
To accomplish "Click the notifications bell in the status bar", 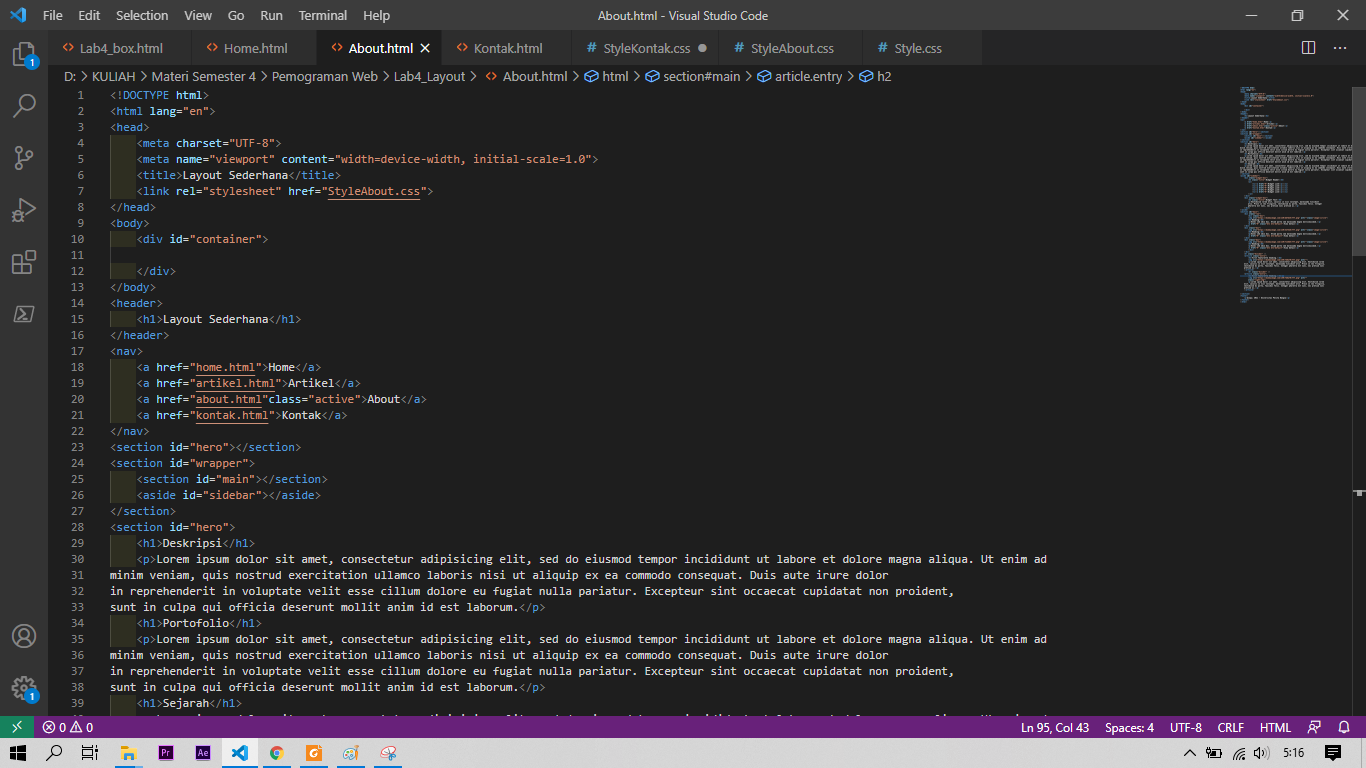I will [x=1342, y=727].
